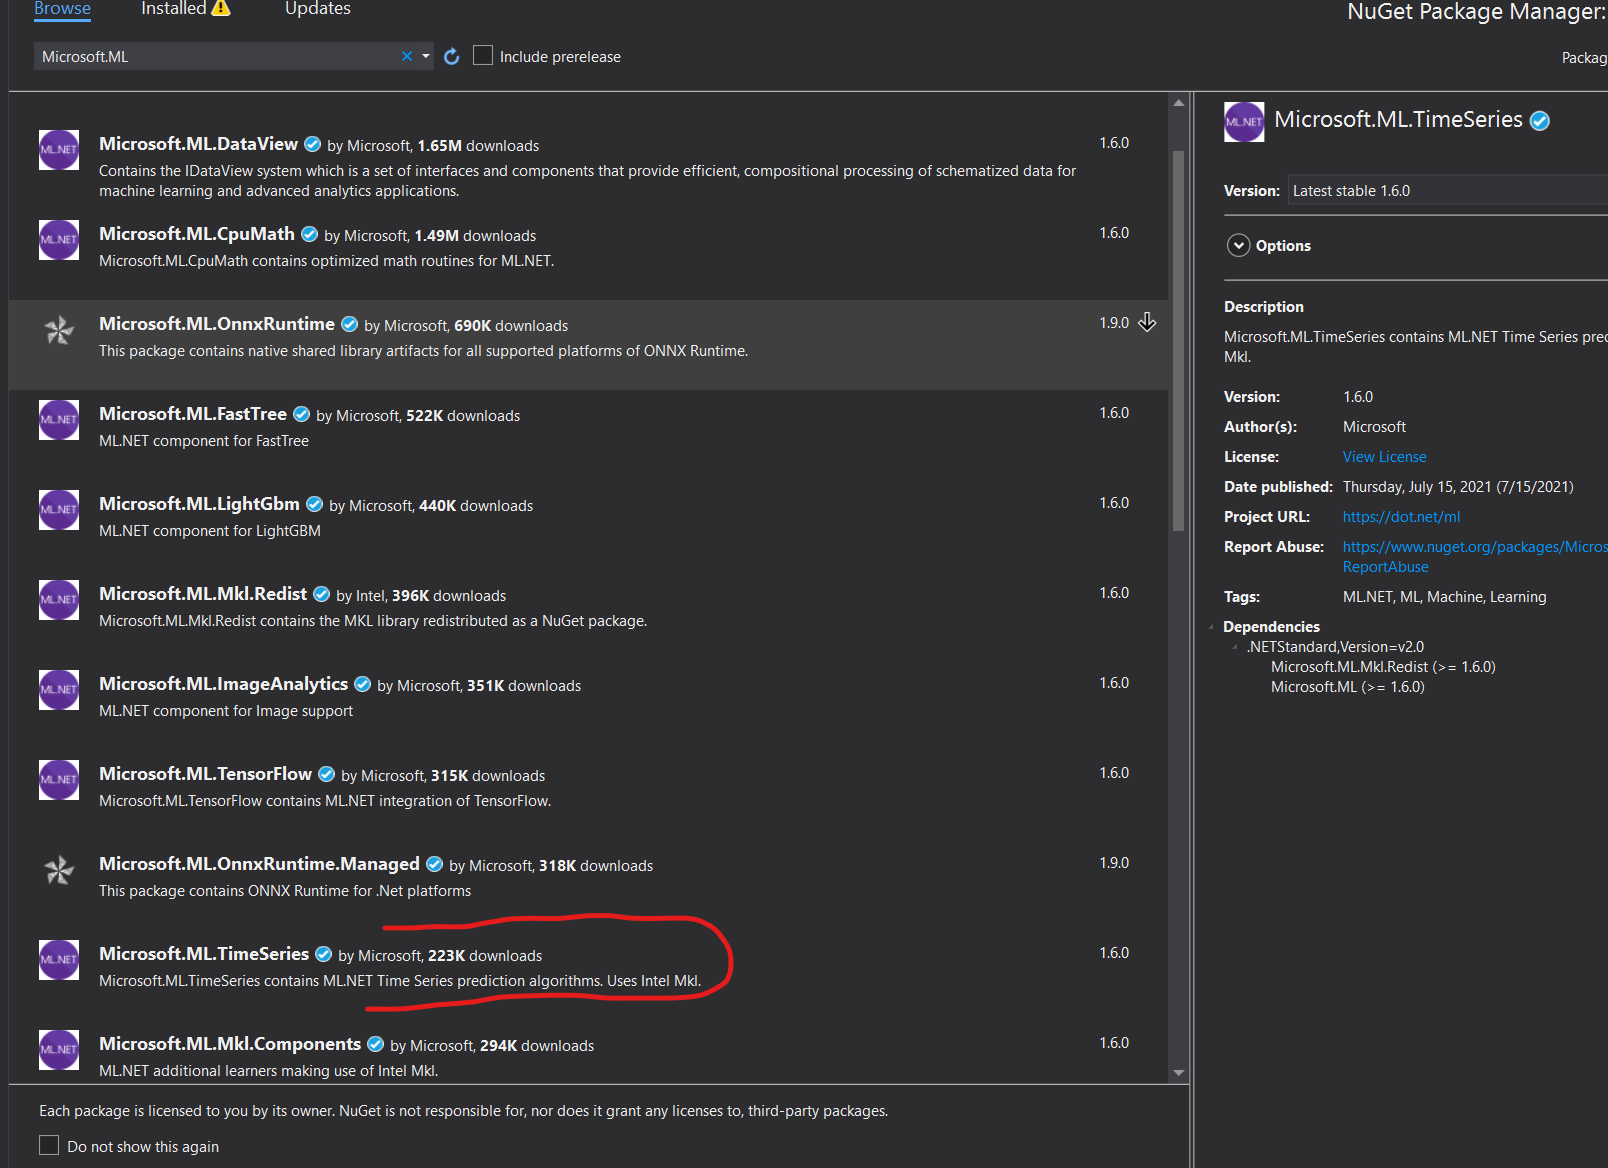Clear the search box with the X icon
The image size is (1608, 1168).
[407, 56]
